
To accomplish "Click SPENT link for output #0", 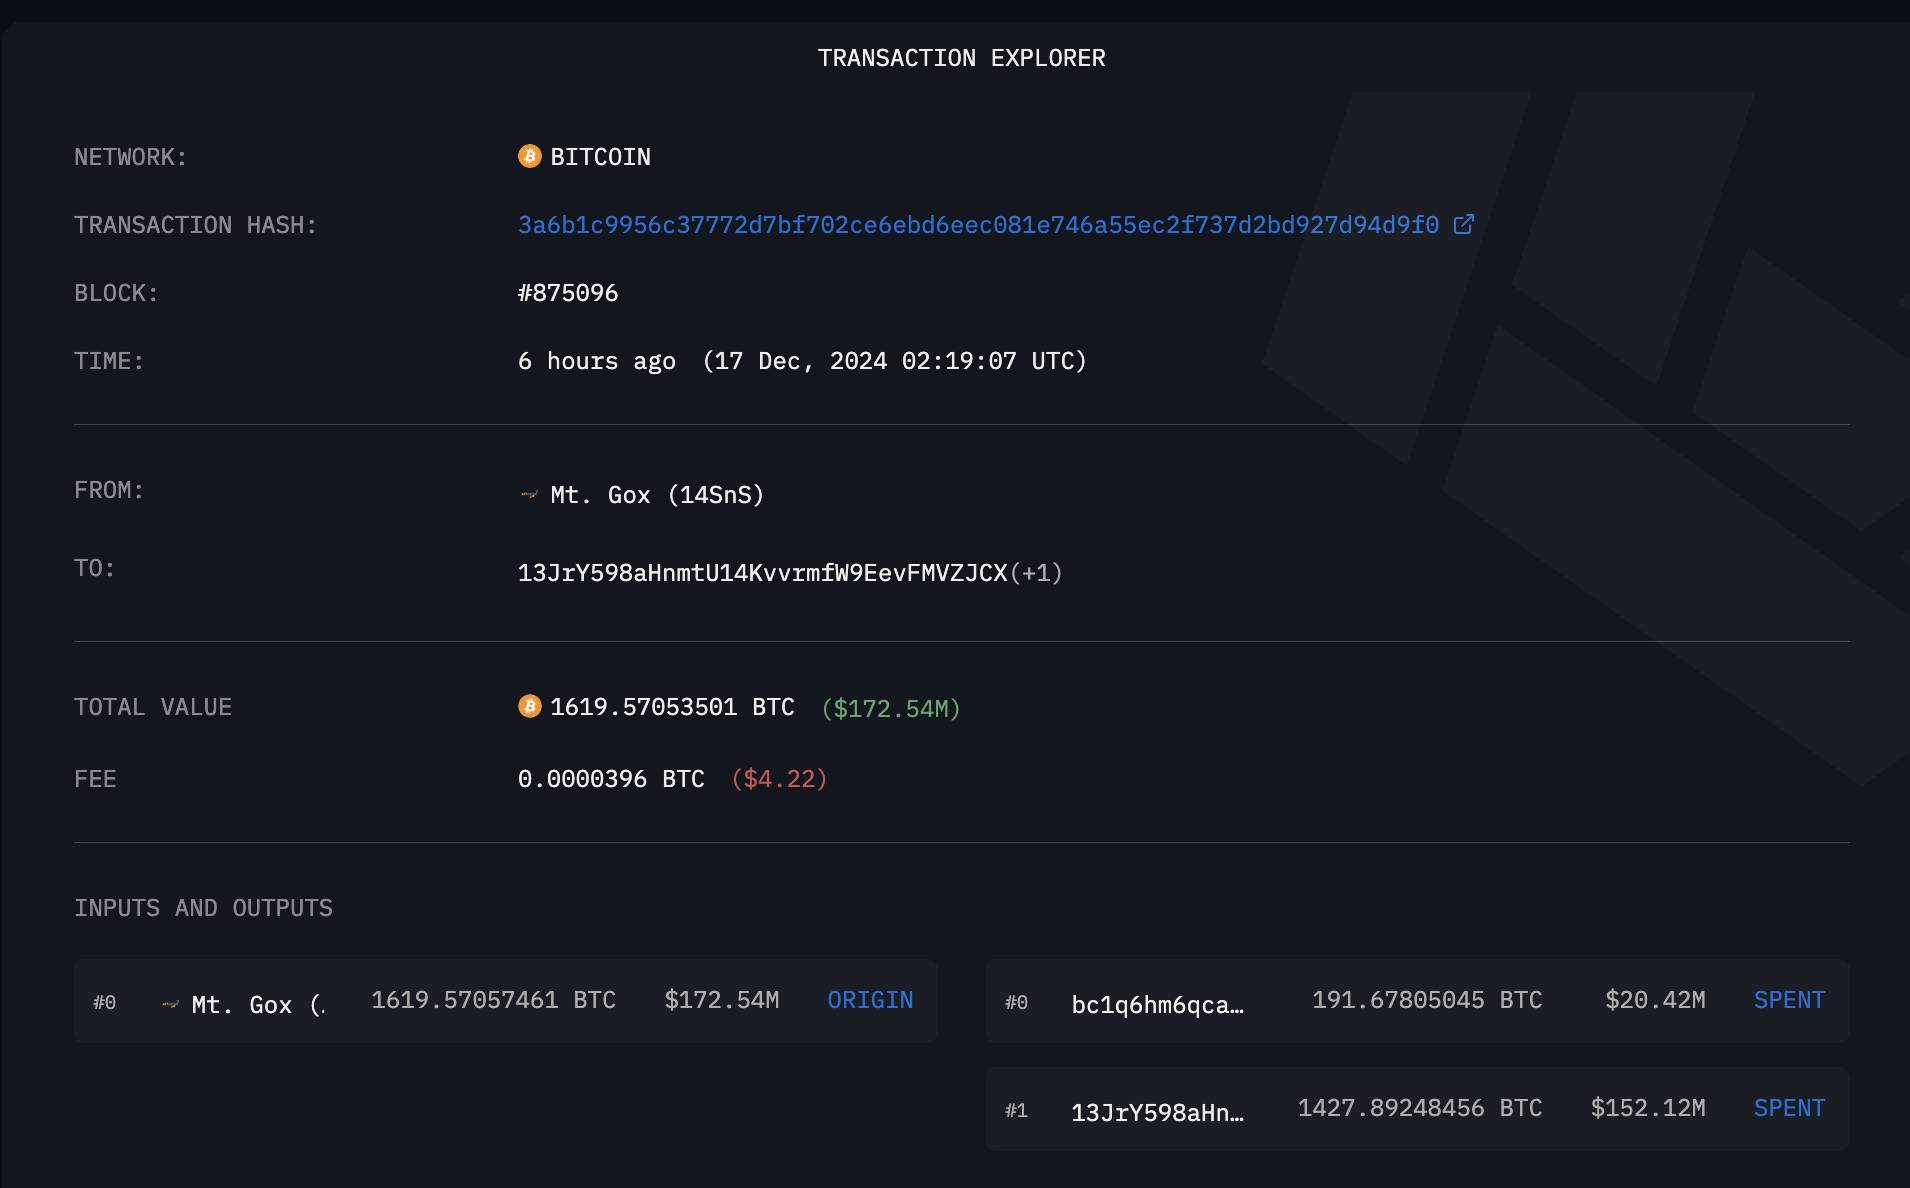I will 1788,1000.
